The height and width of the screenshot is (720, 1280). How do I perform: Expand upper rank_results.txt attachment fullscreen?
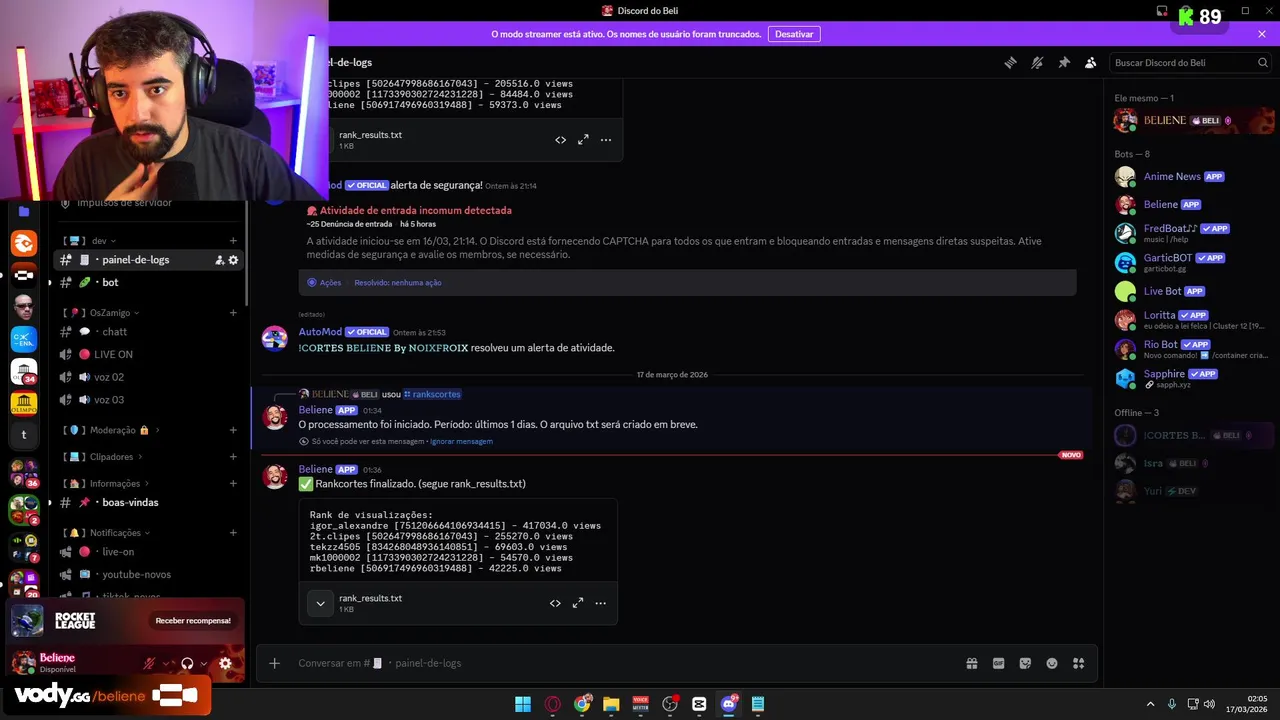point(583,140)
